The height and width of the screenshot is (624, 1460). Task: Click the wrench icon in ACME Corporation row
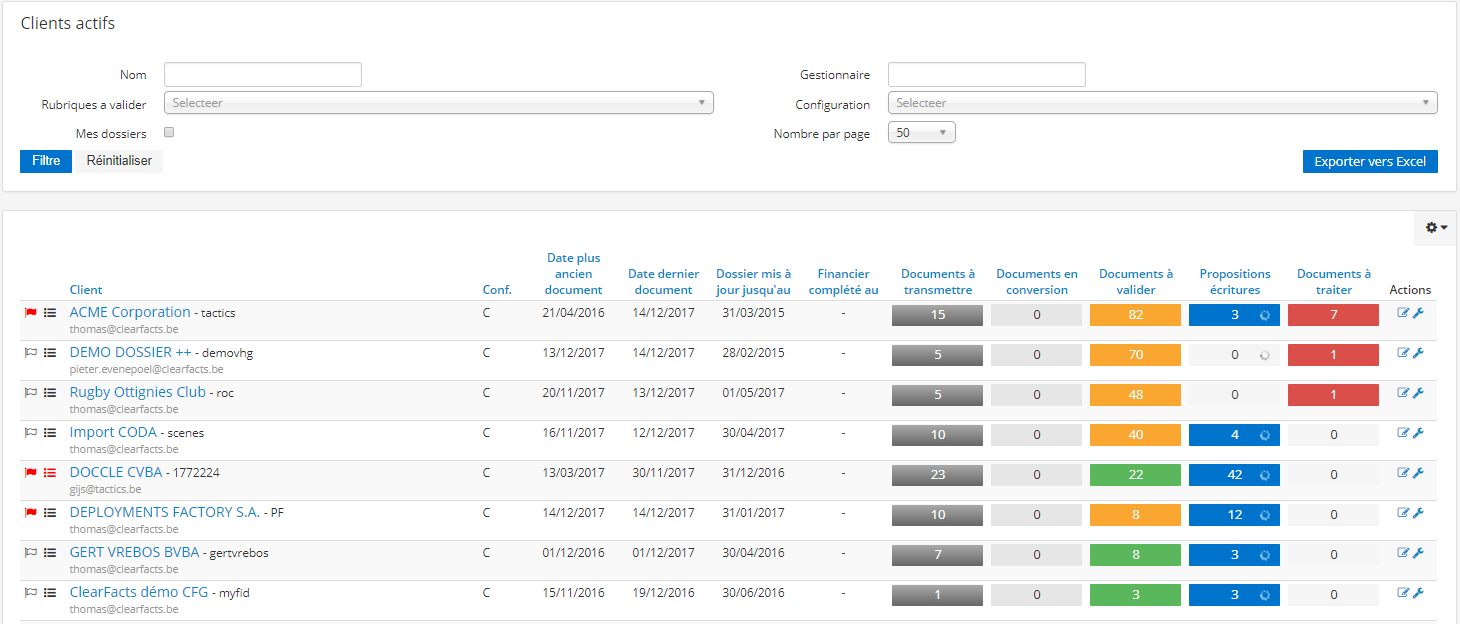pyautogui.click(x=1418, y=313)
